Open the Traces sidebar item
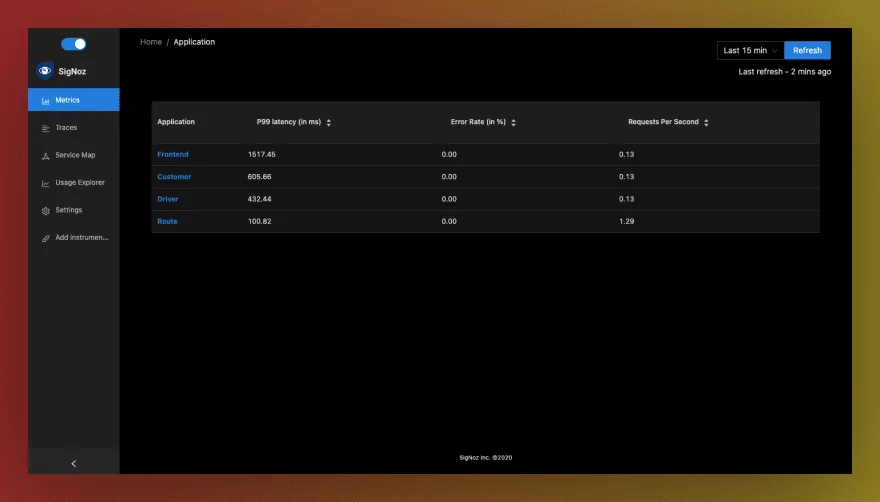The height and width of the screenshot is (502, 880). tap(74, 127)
